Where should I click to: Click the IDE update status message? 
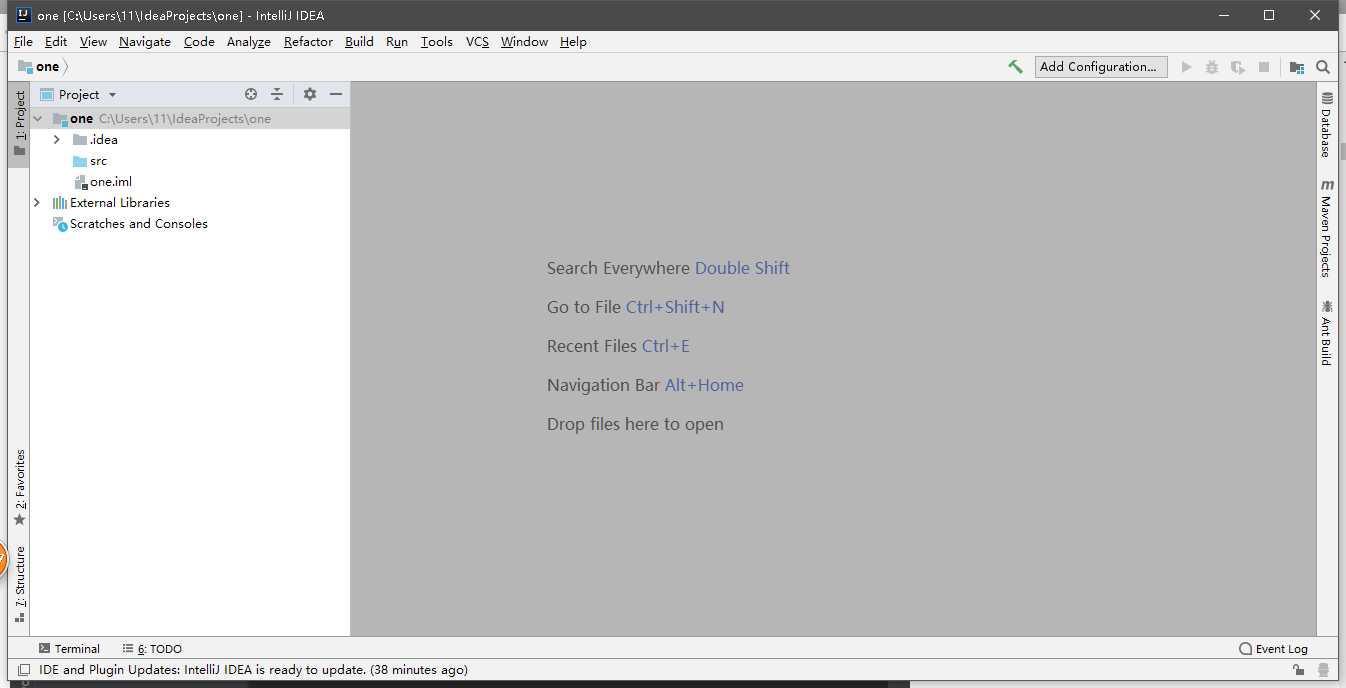(x=253, y=670)
